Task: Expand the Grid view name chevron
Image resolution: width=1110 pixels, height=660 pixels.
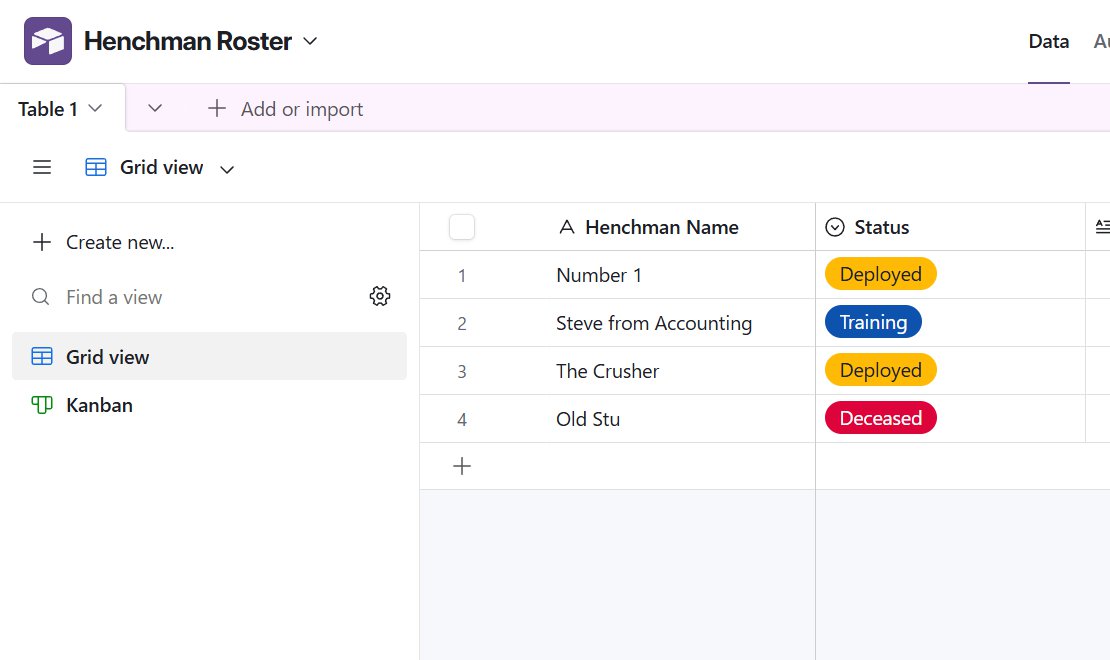Action: 227,169
